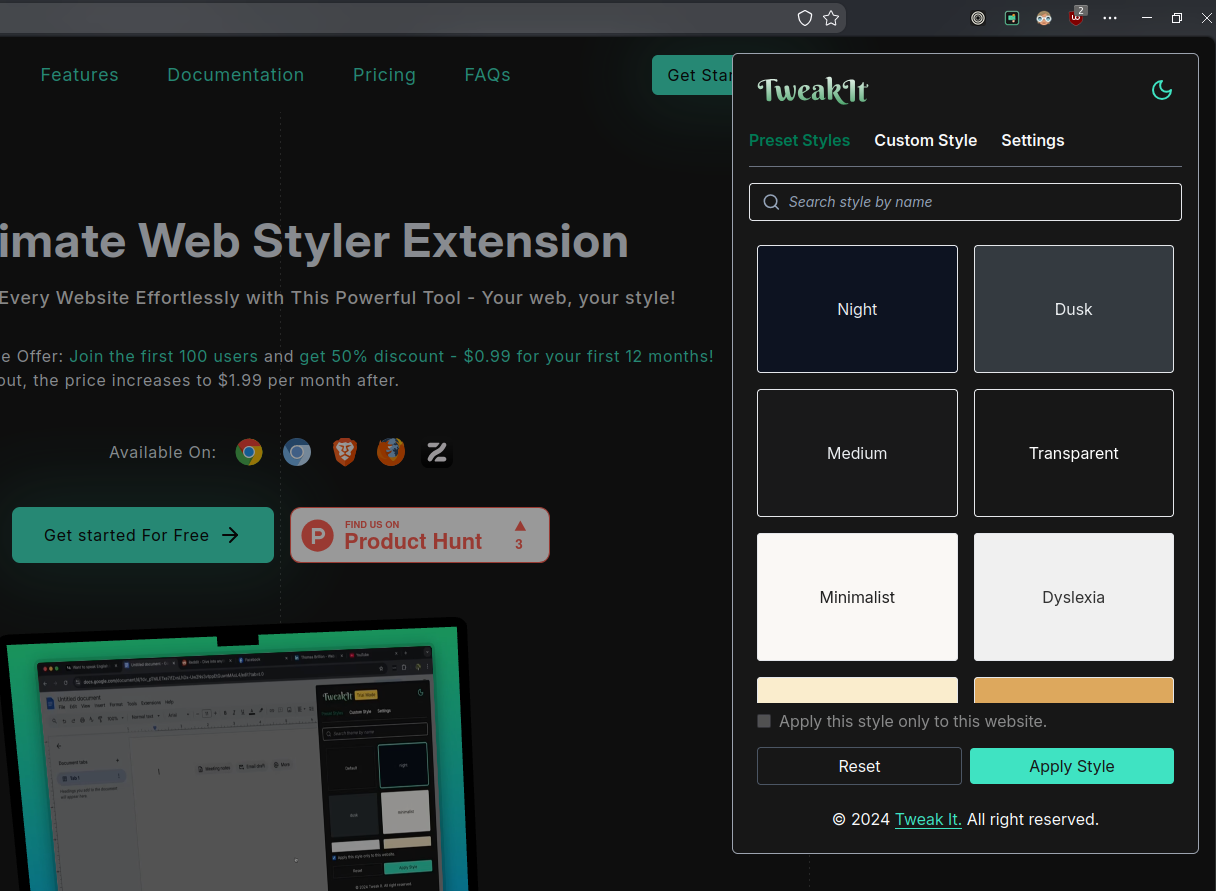Screen dimensions: 1216x891
Task: Select the Night preset style swatch
Action: 857,309
